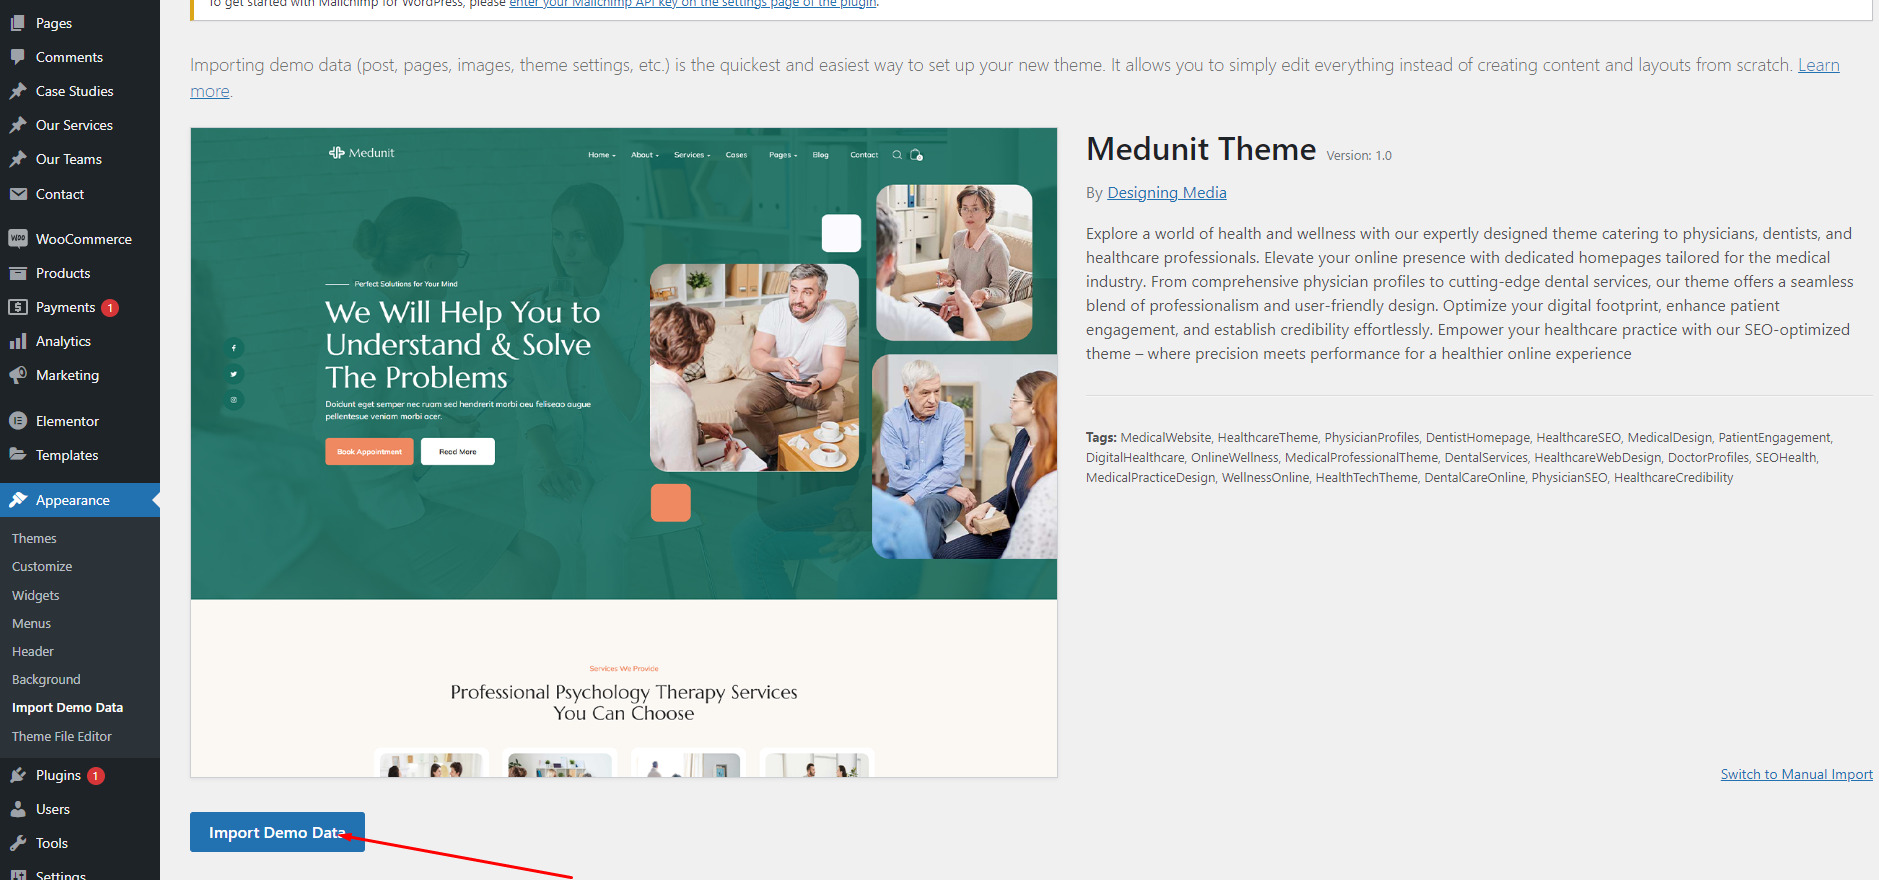Open the Header submenu item
This screenshot has height=880, width=1879.
[x=33, y=651]
